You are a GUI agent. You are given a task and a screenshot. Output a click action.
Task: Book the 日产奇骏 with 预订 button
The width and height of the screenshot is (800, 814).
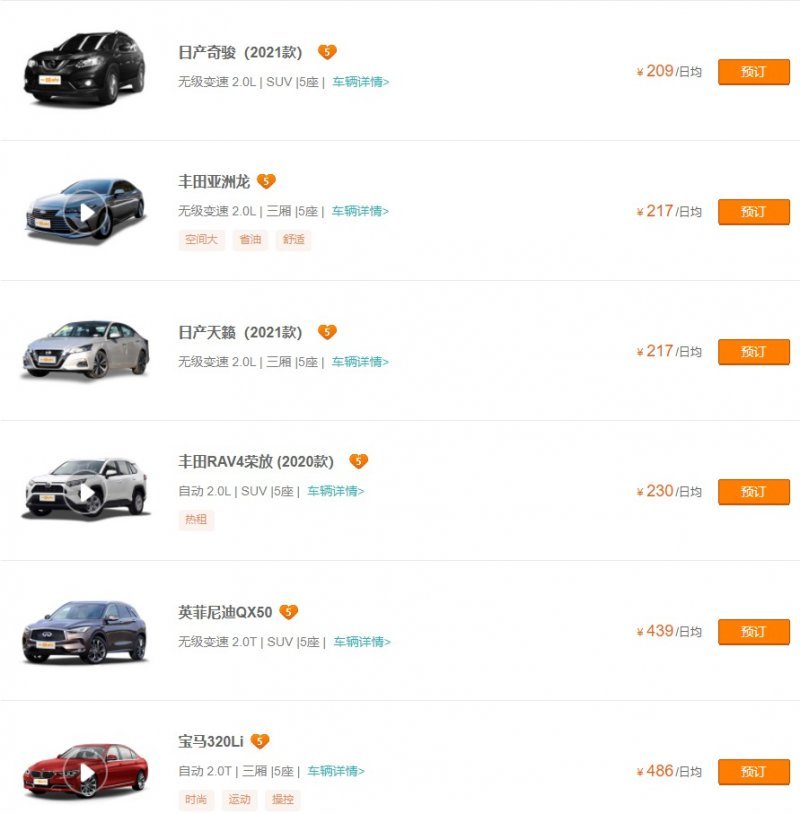753,71
